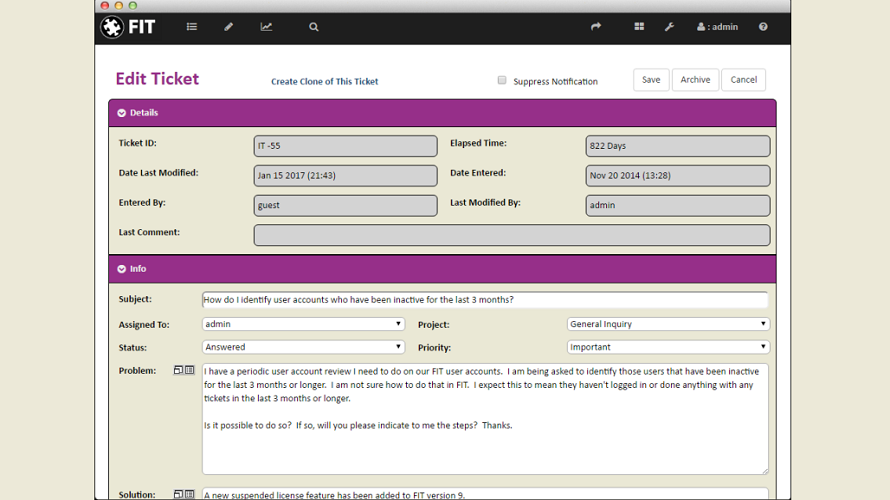Open the Status dropdown showing Answered

tap(303, 347)
